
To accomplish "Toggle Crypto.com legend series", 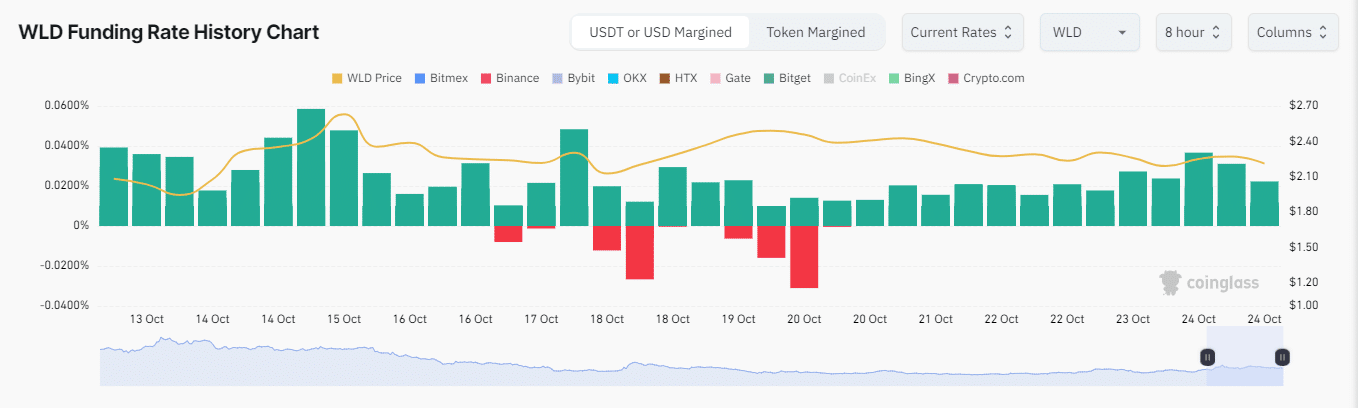I will coord(986,78).
